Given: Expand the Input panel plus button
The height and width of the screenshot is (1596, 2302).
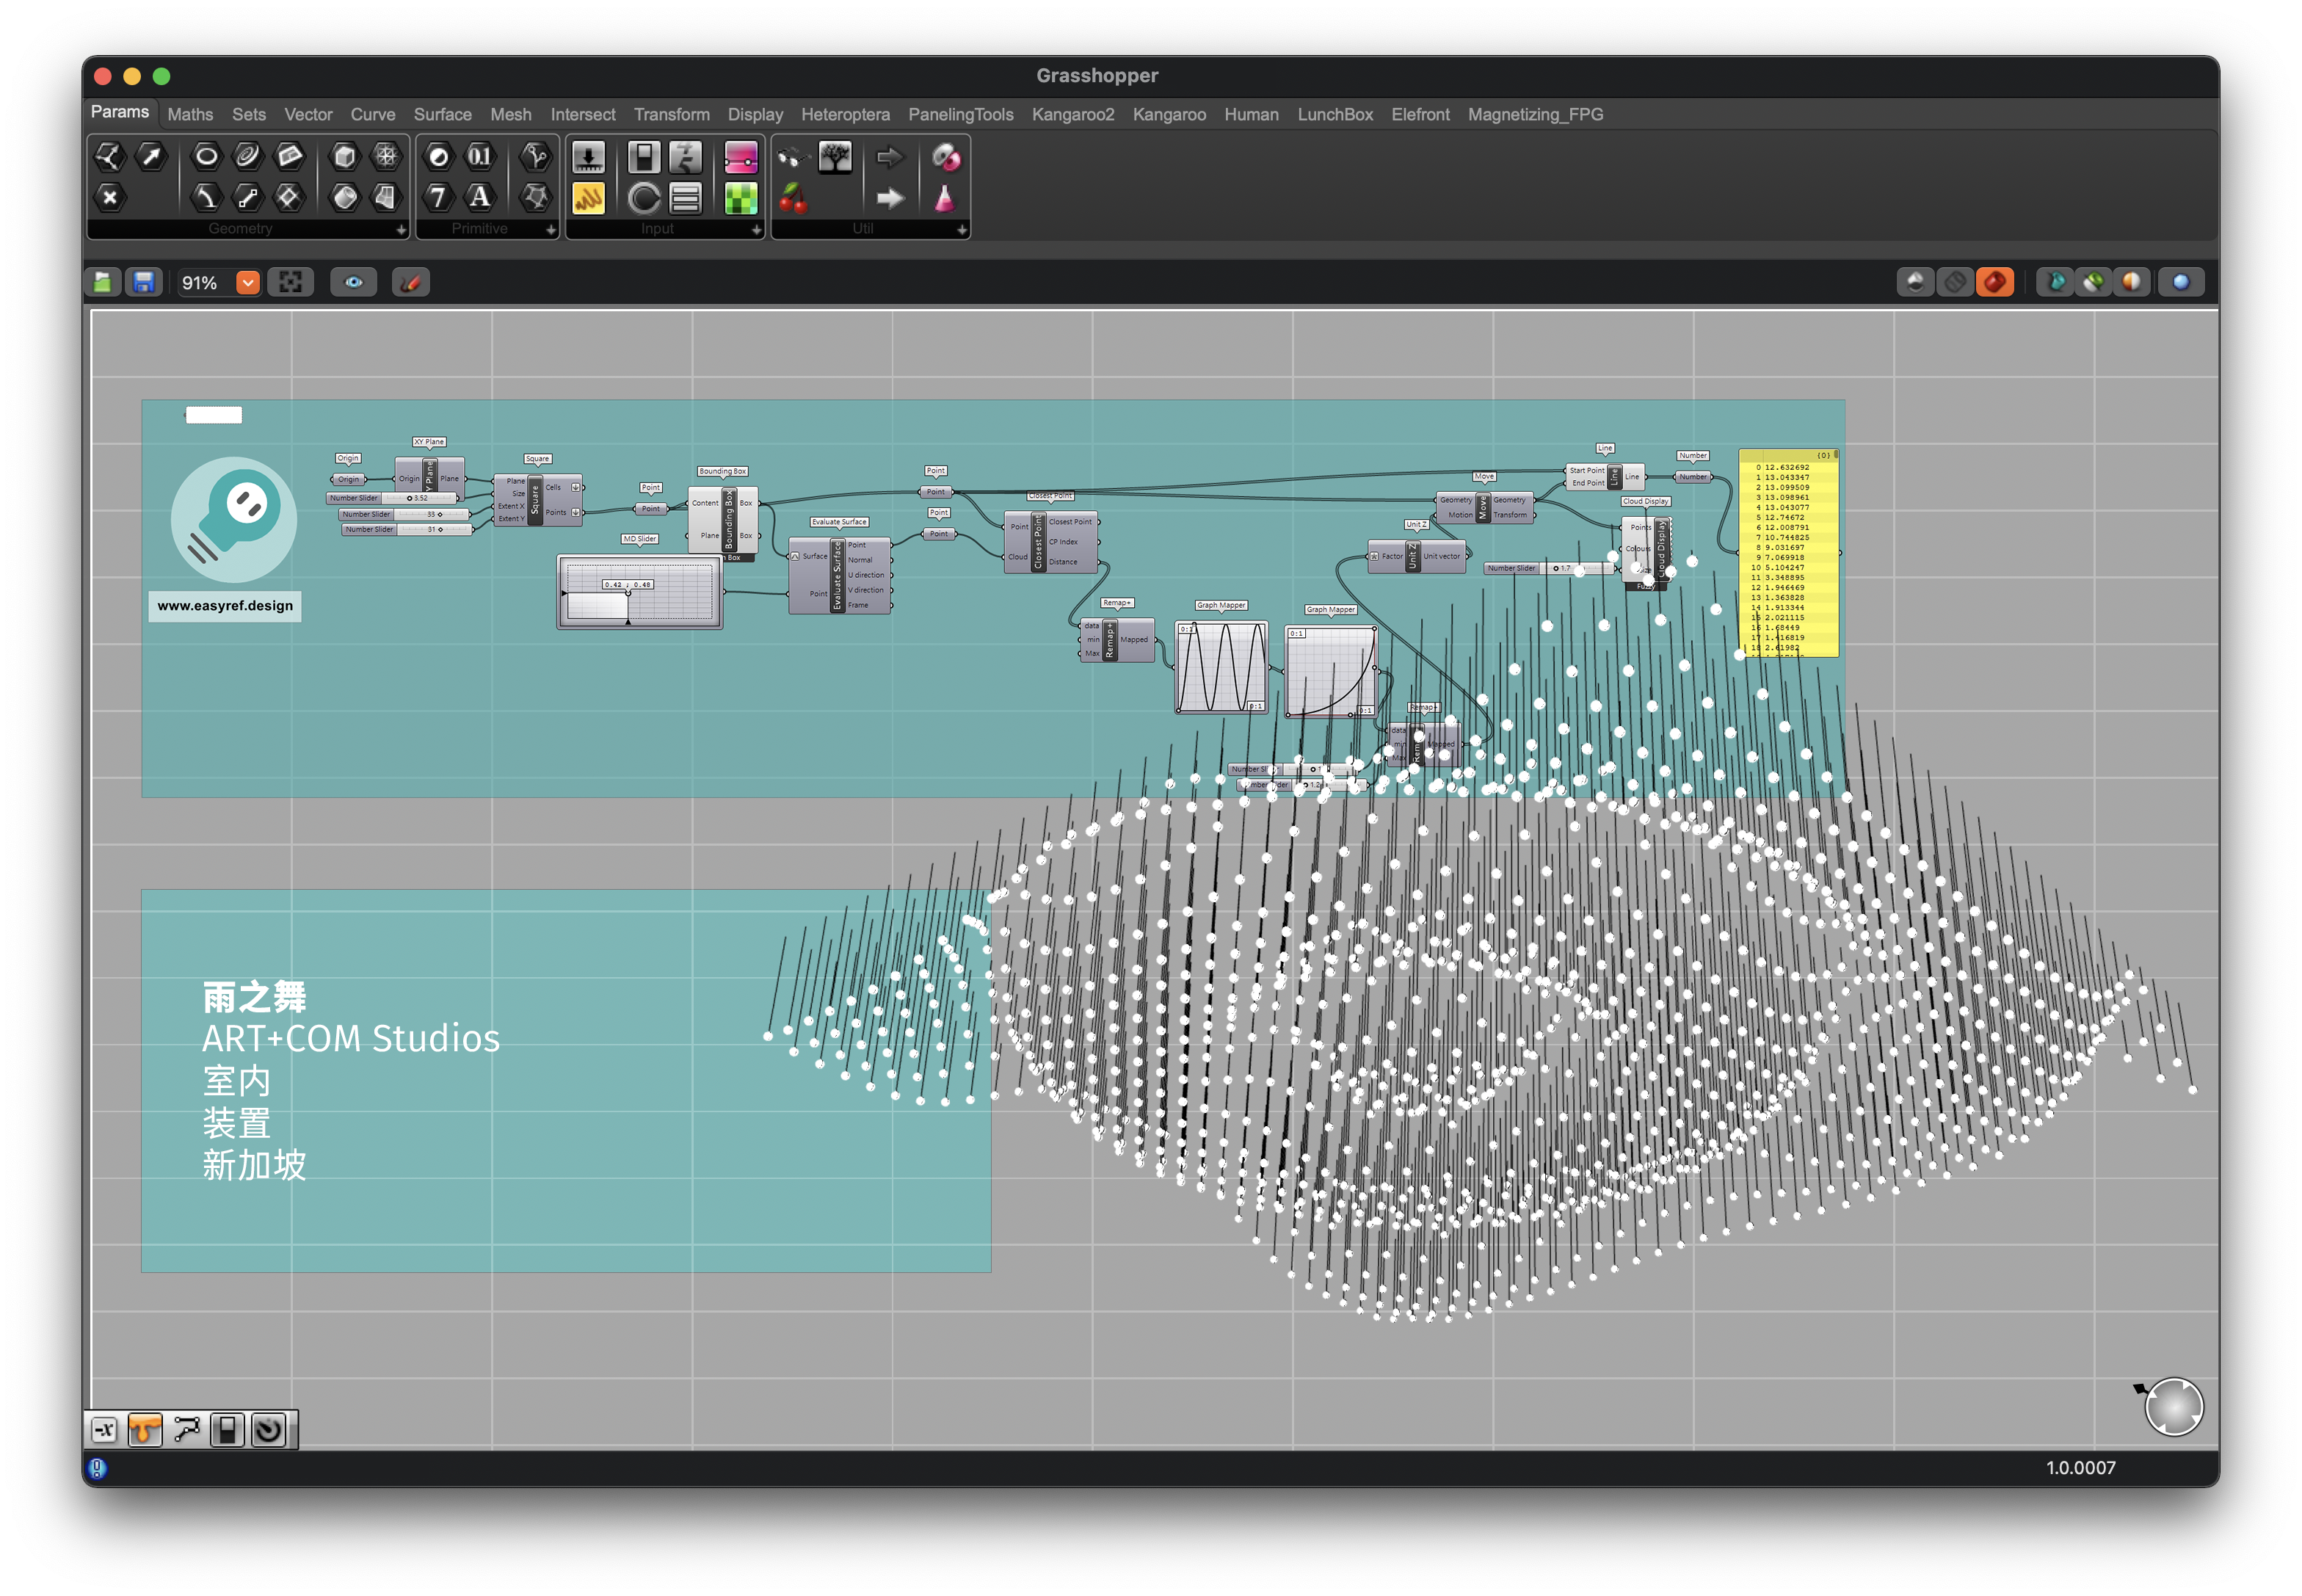Looking at the screenshot, I should point(756,230).
